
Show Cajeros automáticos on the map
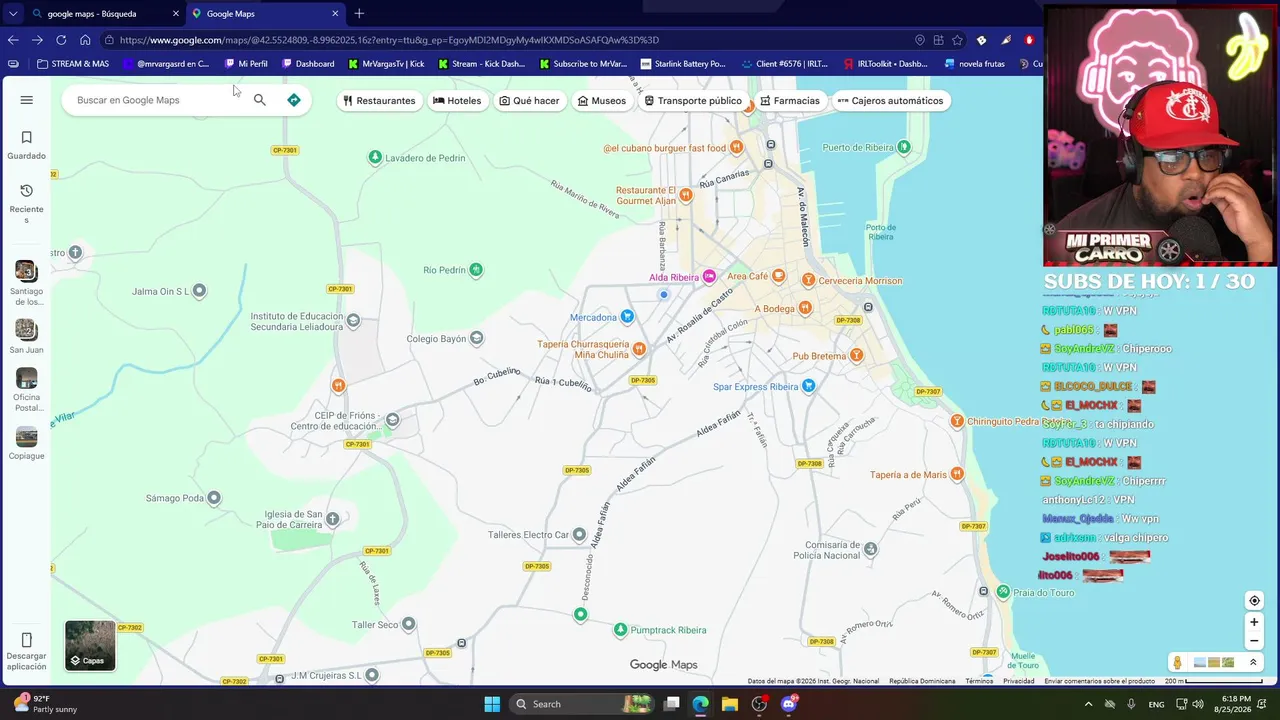pos(891,101)
